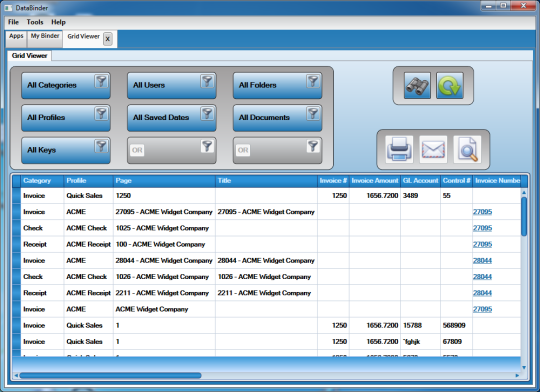This screenshot has width=540, height=392.
Task: Open the All Categories filter
Action: tap(66, 85)
